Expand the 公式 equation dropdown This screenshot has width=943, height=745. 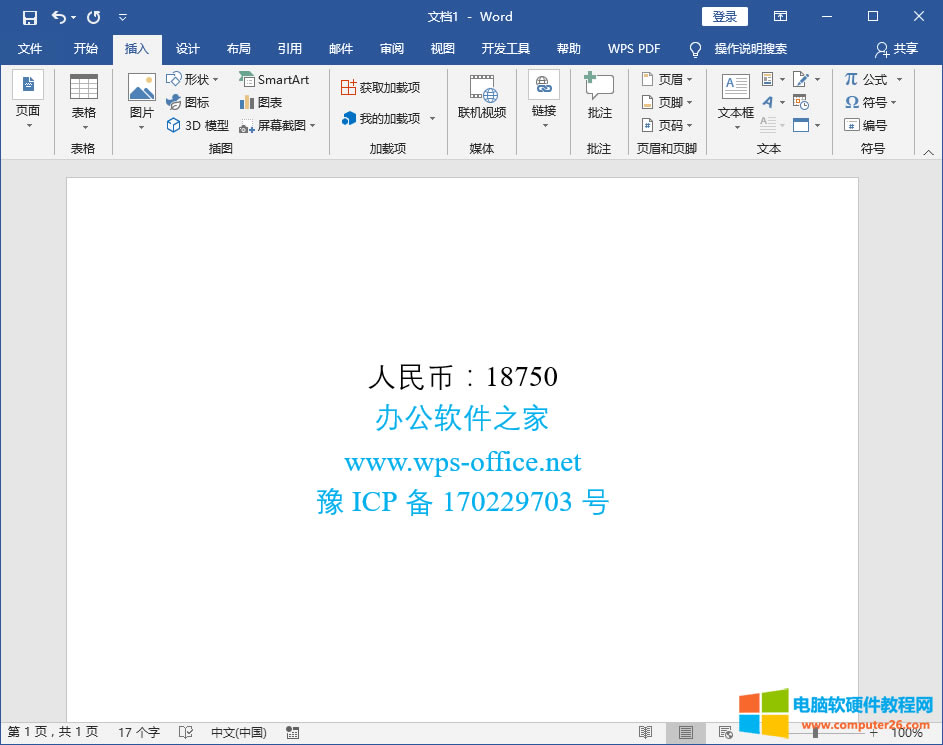pos(899,79)
